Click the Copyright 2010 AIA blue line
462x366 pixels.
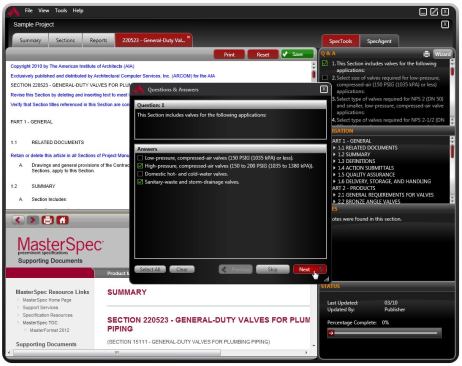click(x=72, y=66)
